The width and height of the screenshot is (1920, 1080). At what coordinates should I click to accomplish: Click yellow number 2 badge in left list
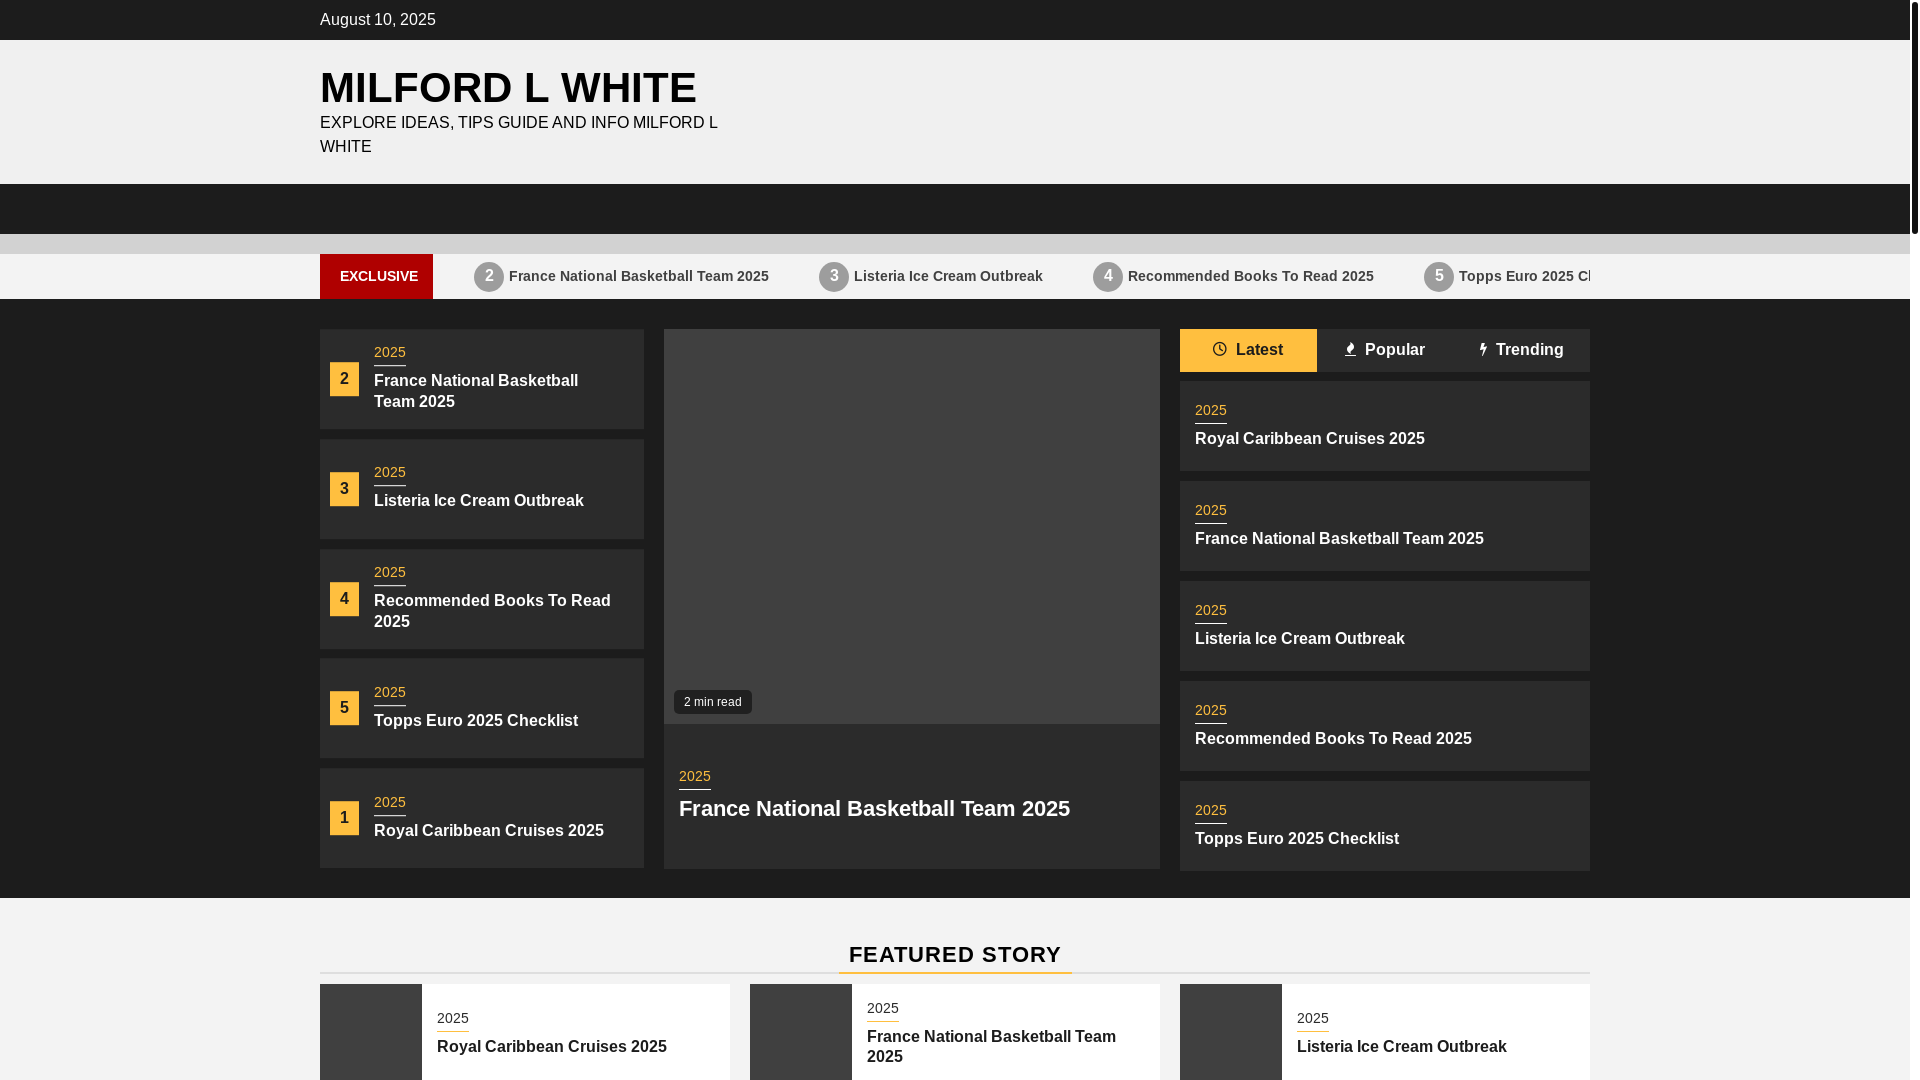pyautogui.click(x=344, y=379)
